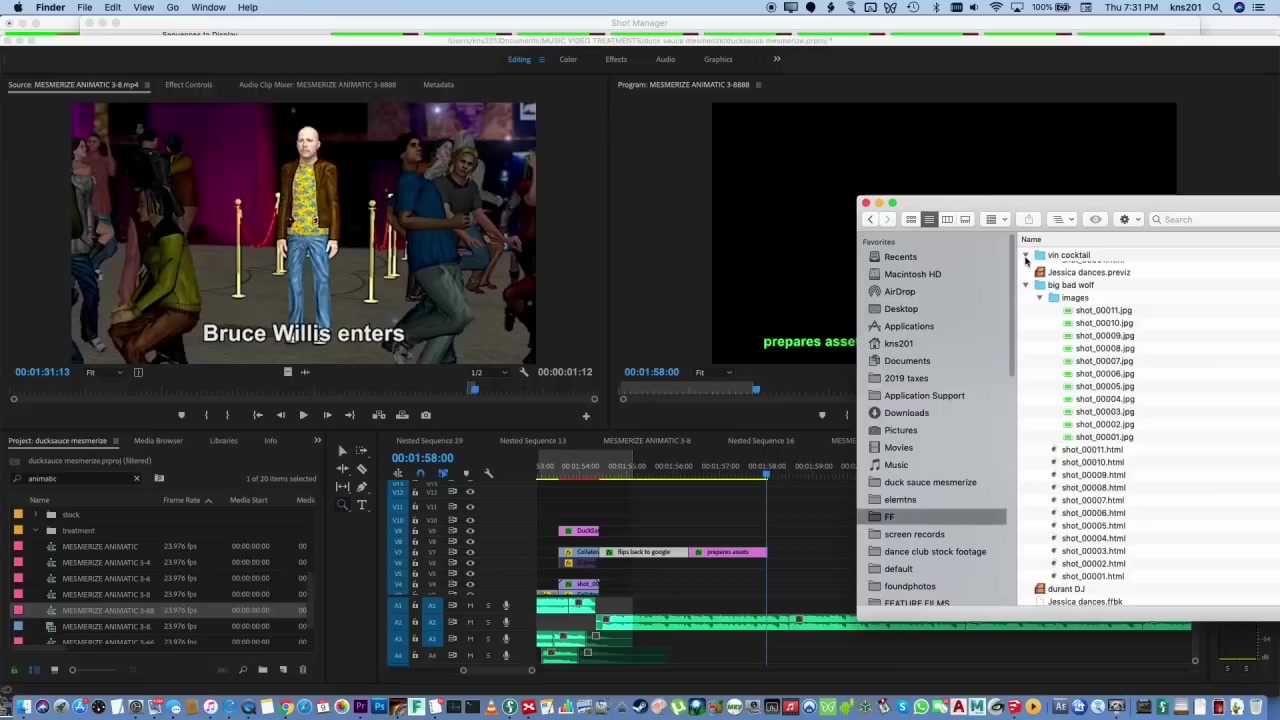Click the Project panel zoom slider handle
1280x720 pixels.
(72, 670)
